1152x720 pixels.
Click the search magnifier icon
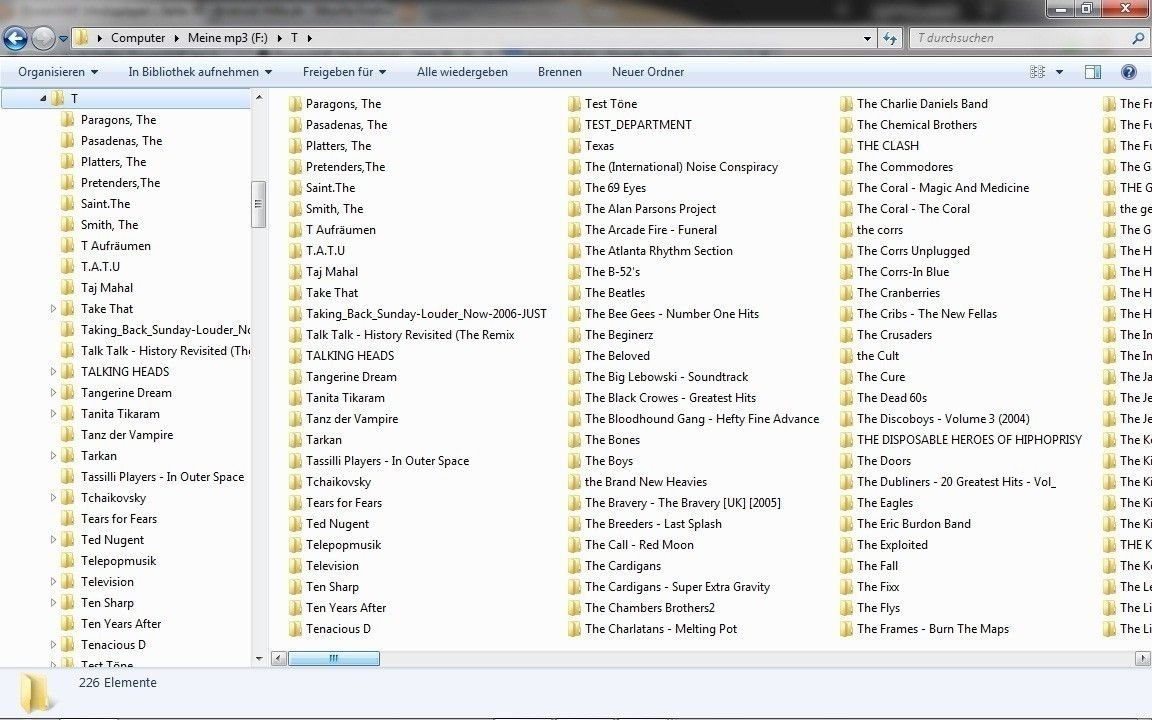pos(1139,38)
